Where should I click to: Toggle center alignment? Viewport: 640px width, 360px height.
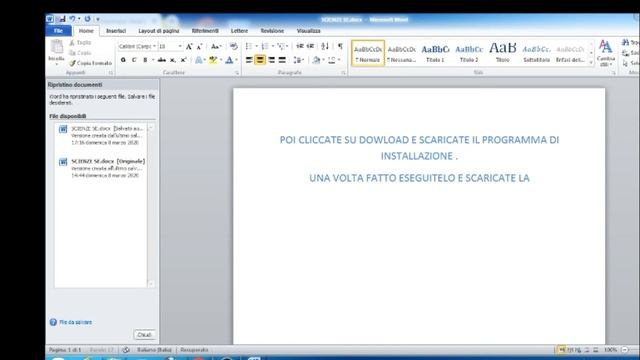pyautogui.click(x=260, y=60)
